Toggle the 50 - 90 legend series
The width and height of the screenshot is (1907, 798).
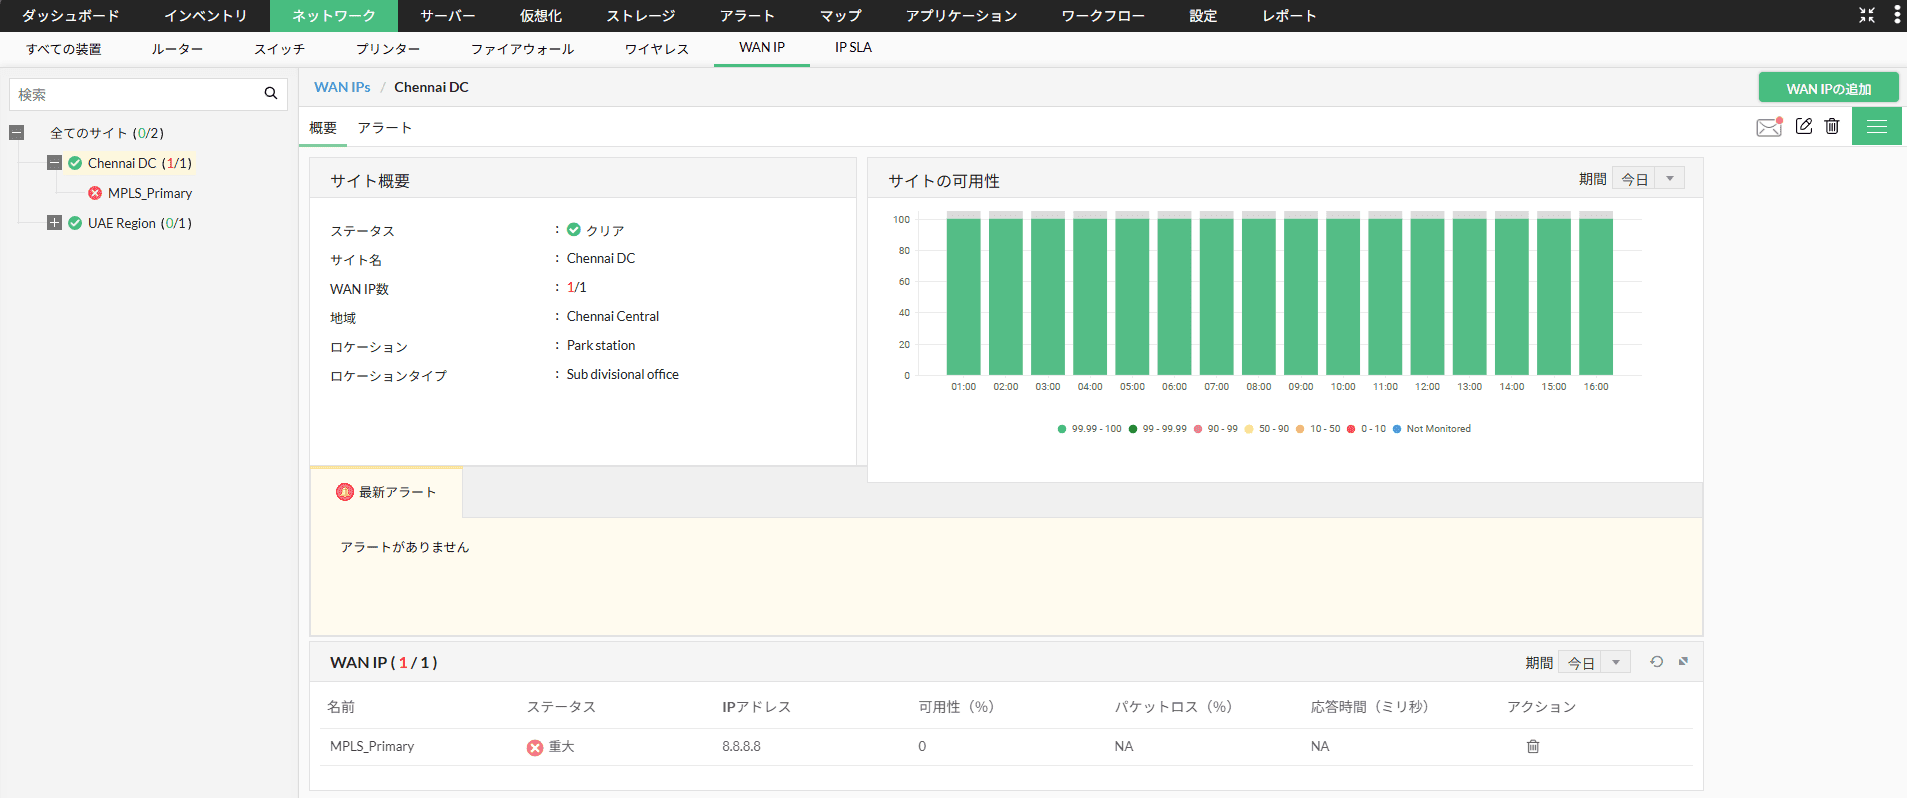[1267, 429]
